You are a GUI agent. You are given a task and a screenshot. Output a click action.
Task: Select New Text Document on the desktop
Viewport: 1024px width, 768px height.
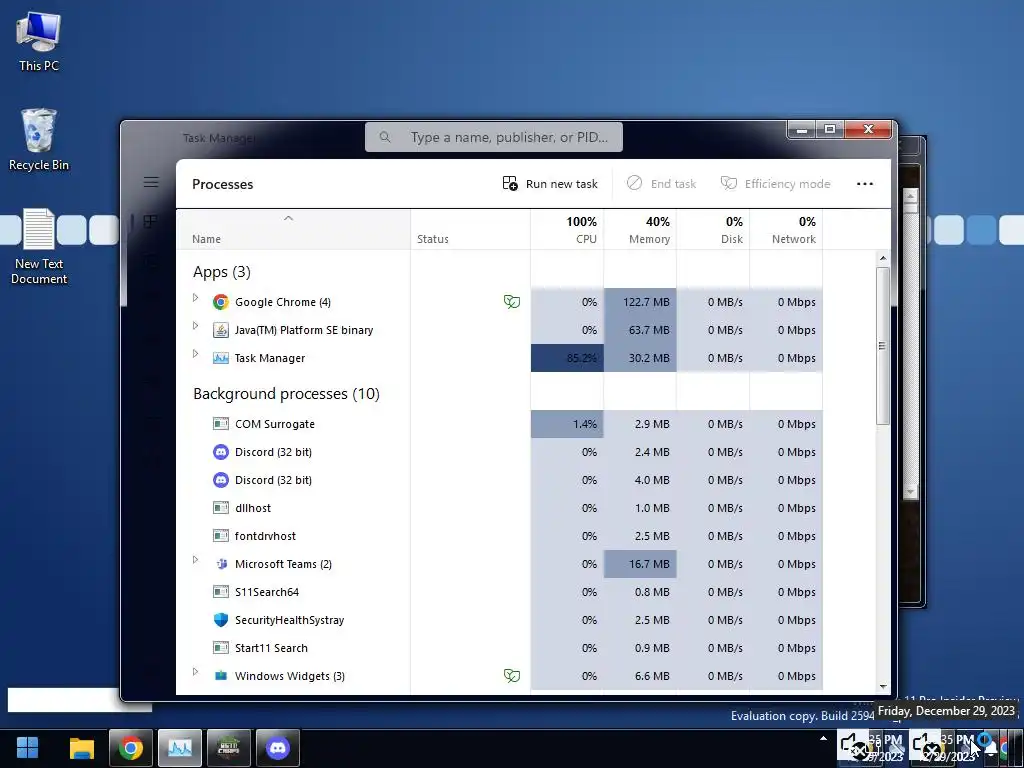pos(39,246)
